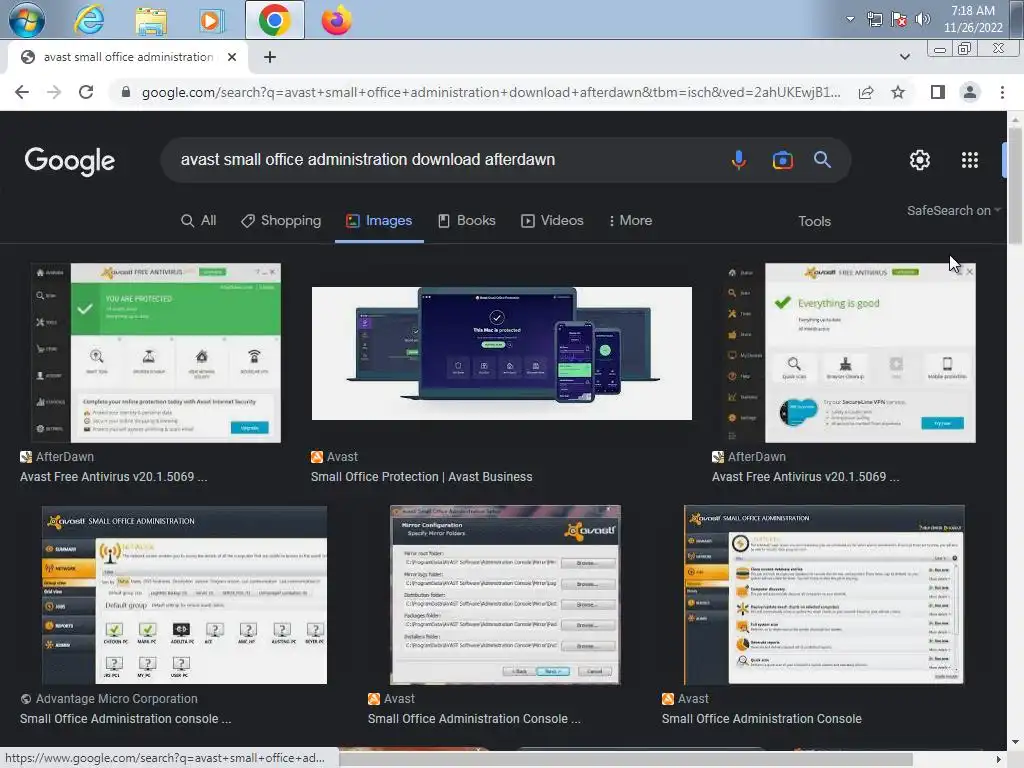Click 'Small Office Administration console ...' Advantage Micro link
This screenshot has width=1024, height=768.
tap(125, 718)
